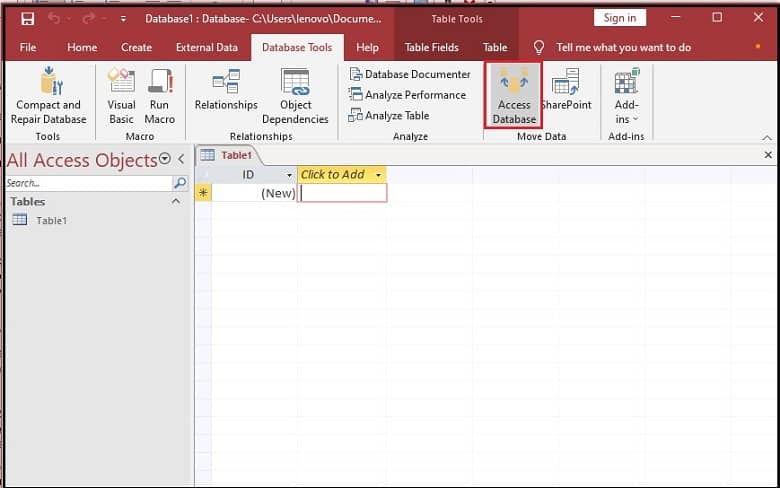
Task: Switch to the Home ribbon tab
Action: click(x=82, y=47)
